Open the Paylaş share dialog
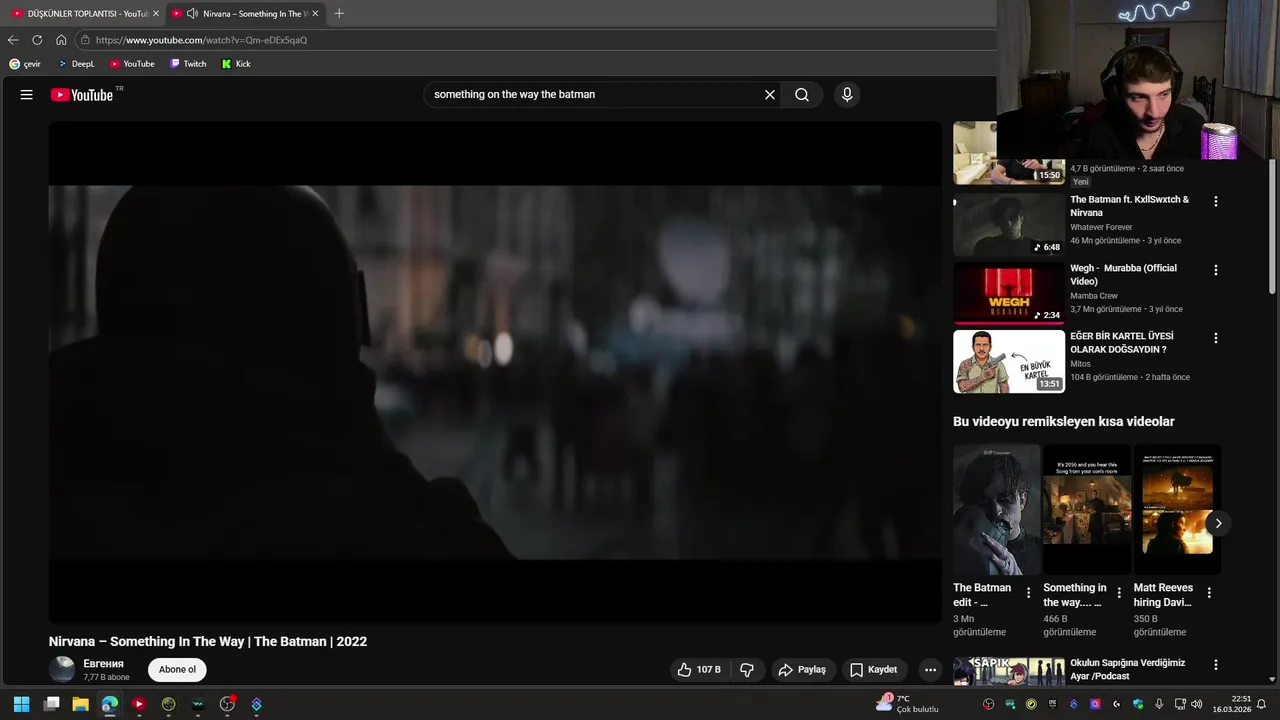This screenshot has width=1280, height=720. [x=802, y=669]
